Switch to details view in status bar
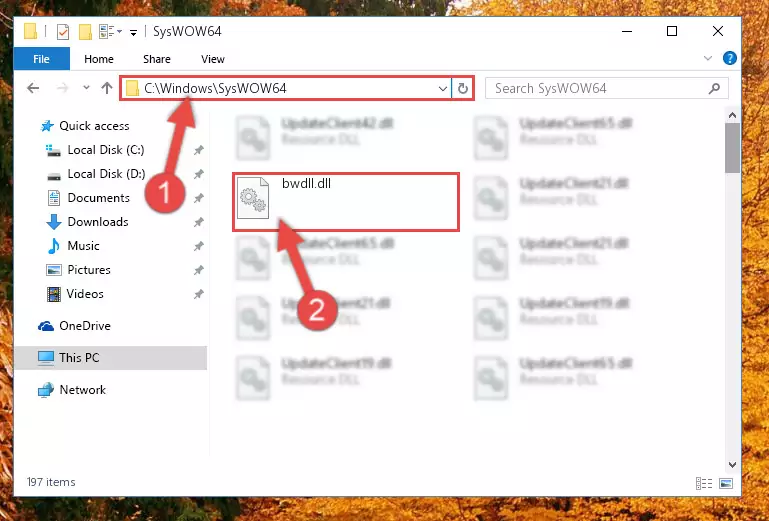Image resolution: width=769 pixels, height=521 pixels. point(704,484)
